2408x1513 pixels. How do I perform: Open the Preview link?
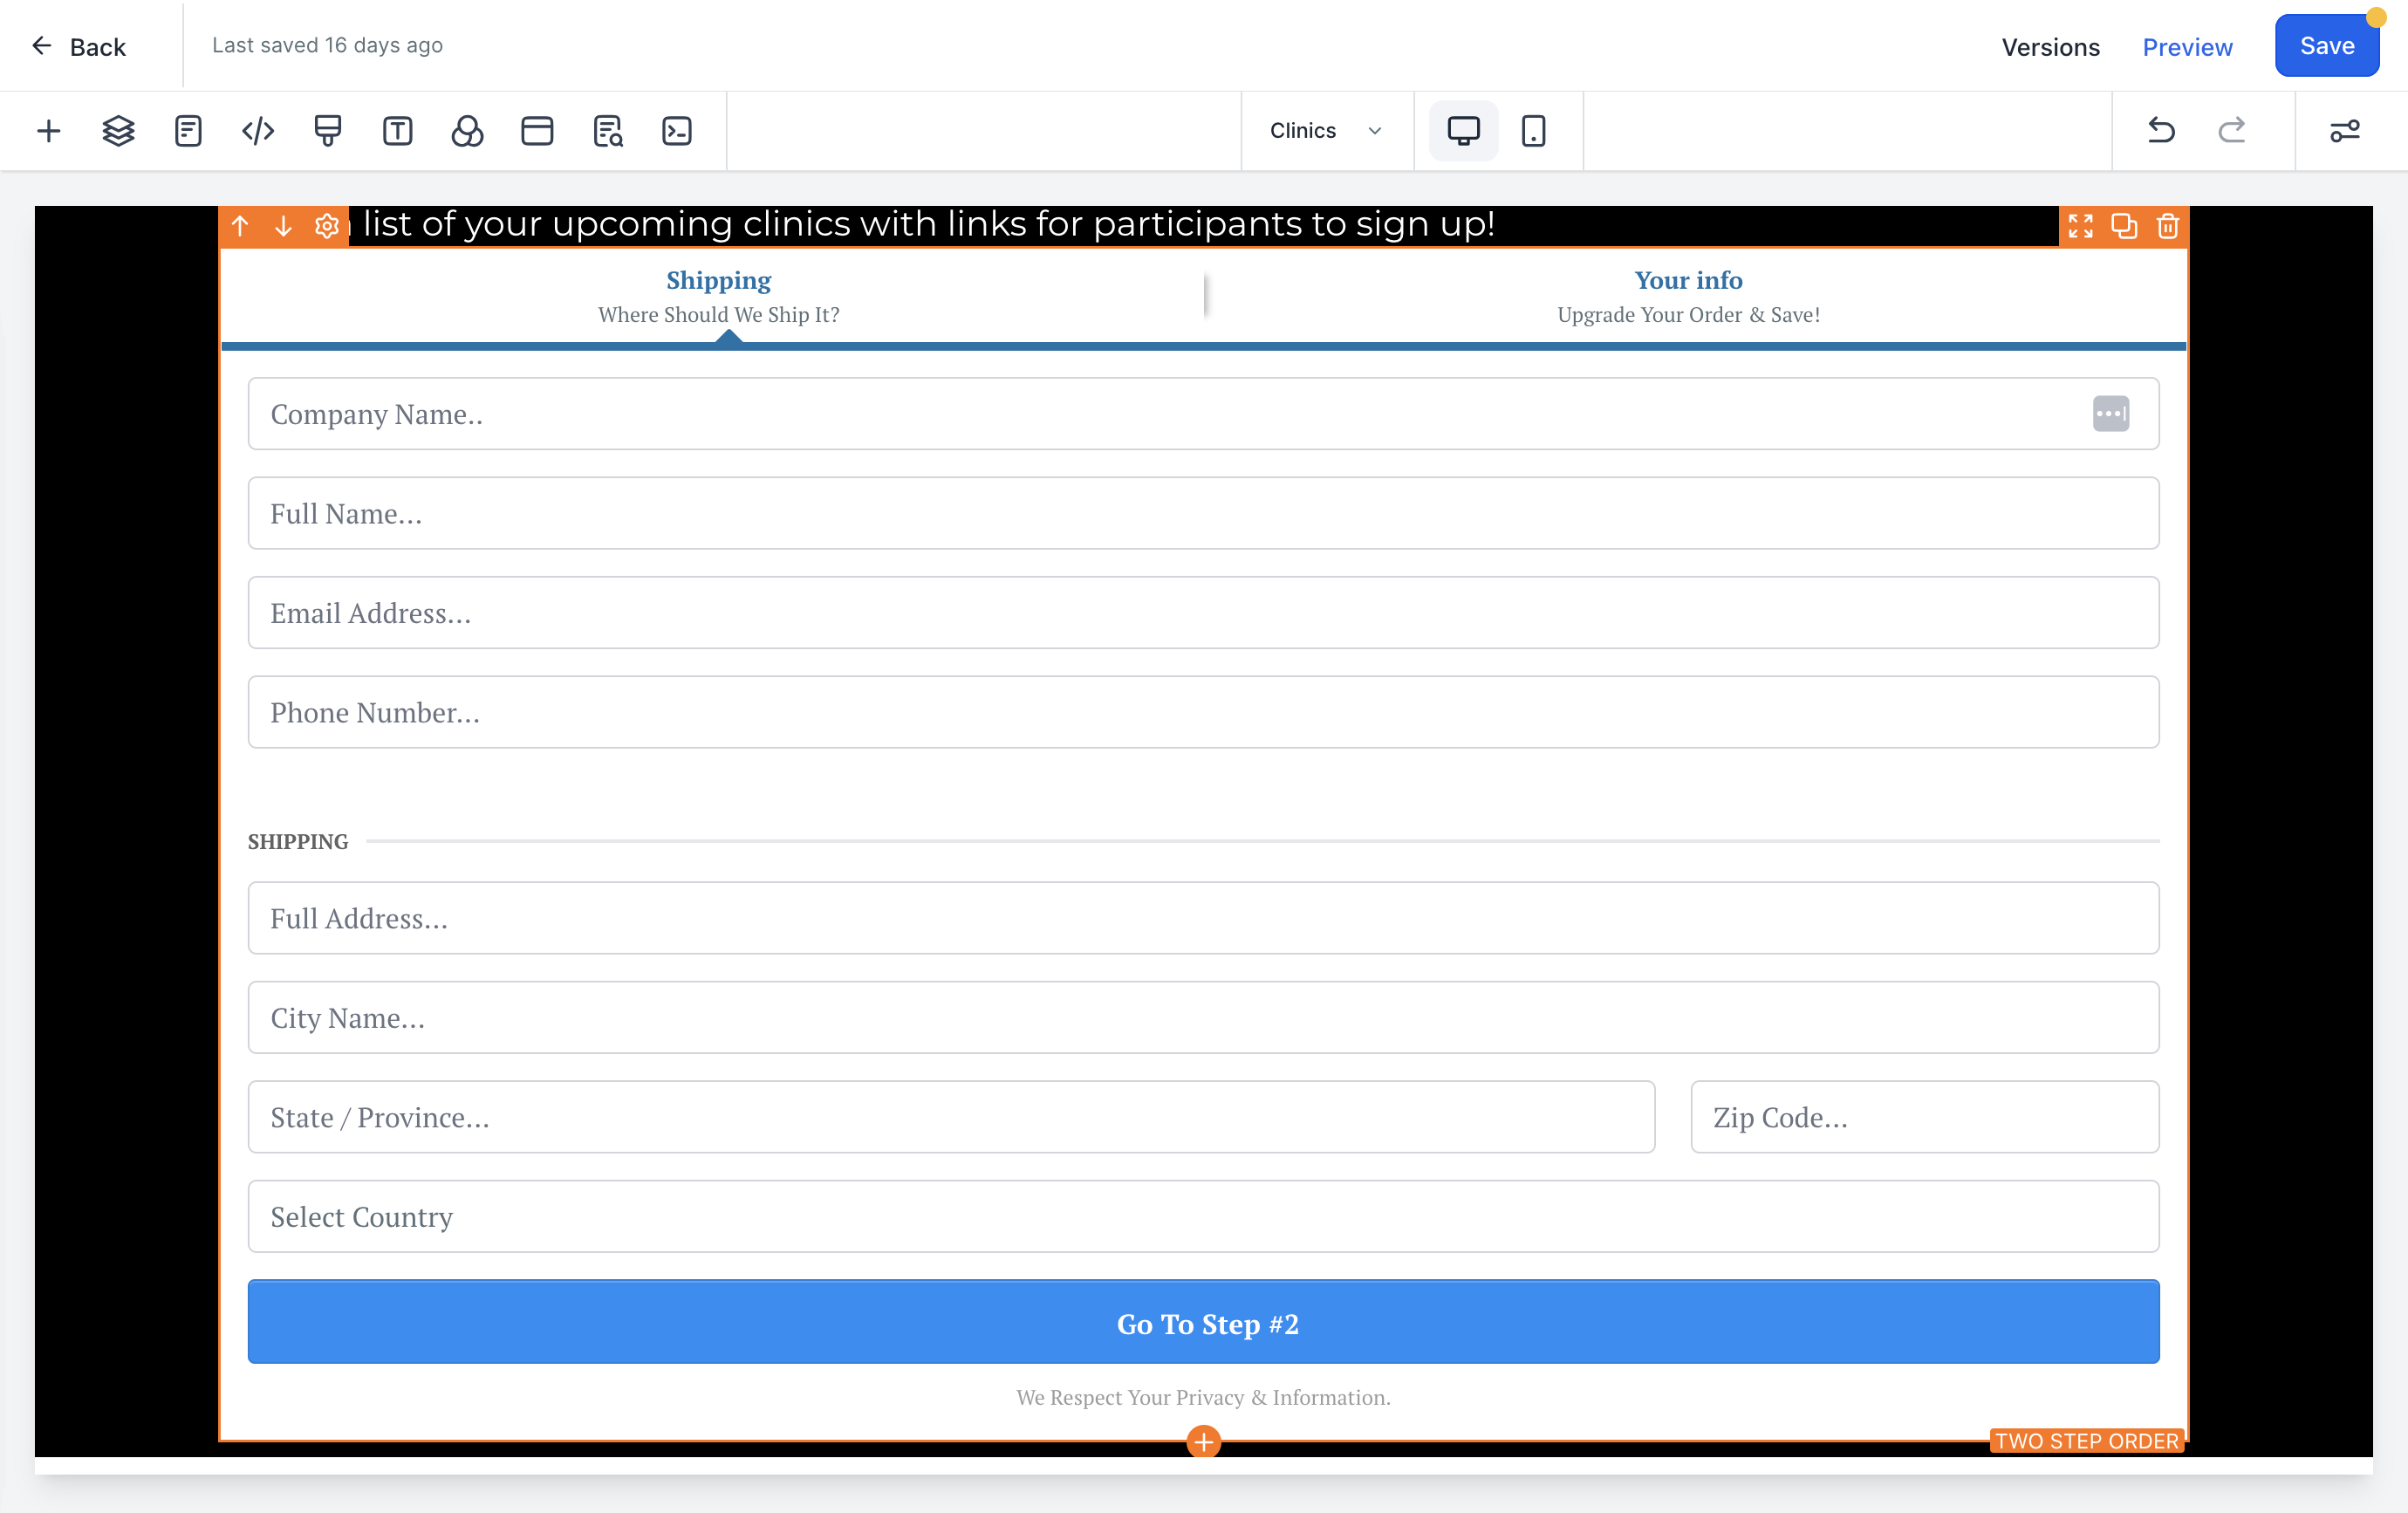2187,47
